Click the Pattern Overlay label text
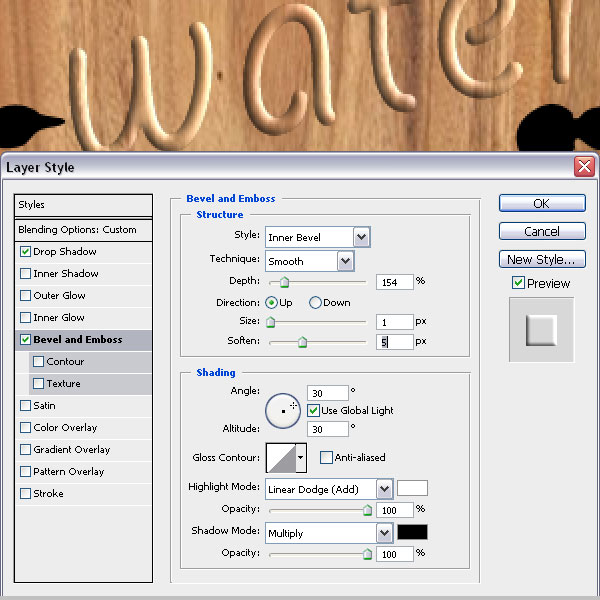This screenshot has height=600, width=600. point(68,472)
